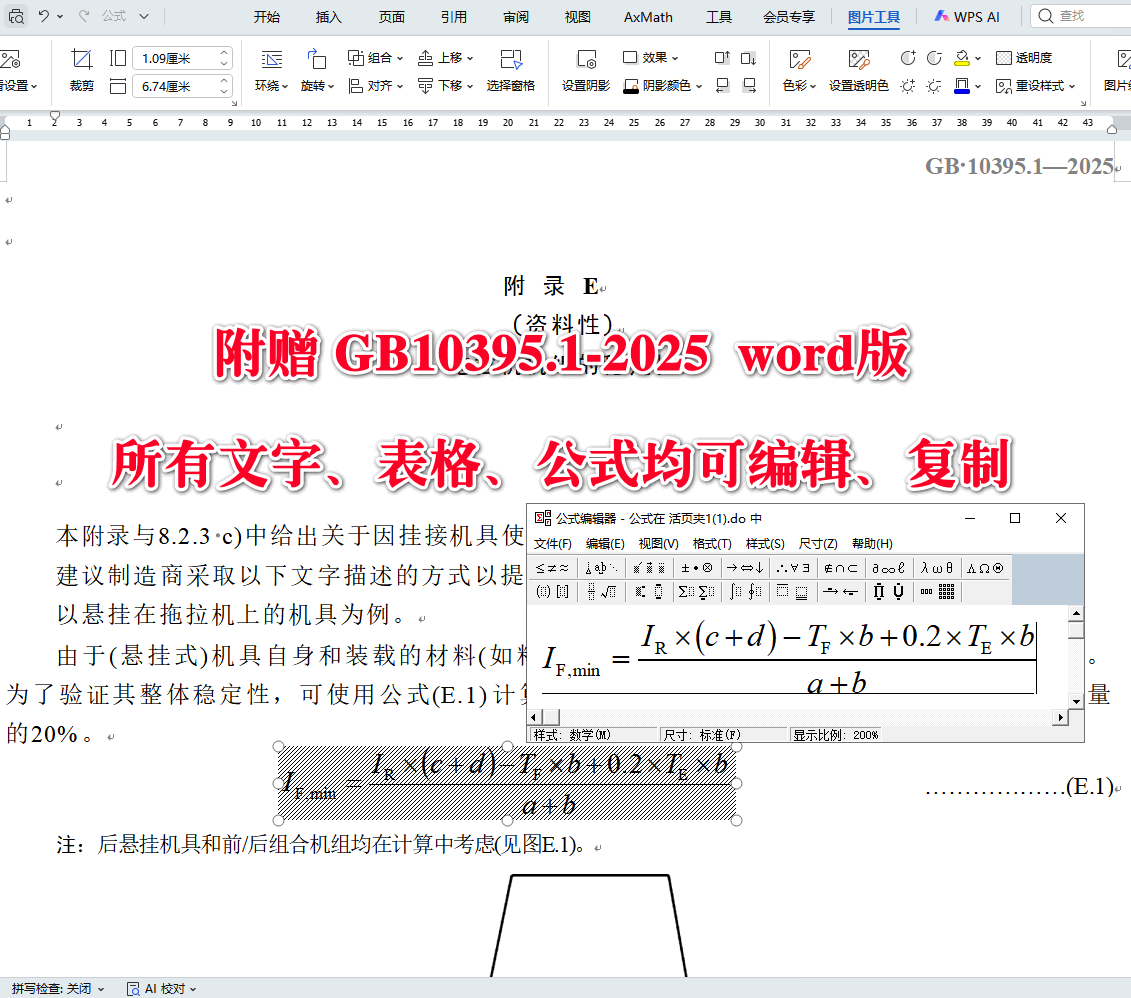This screenshot has width=1131, height=998.
Task: Open the fraction and radical template palette
Action: point(600,590)
